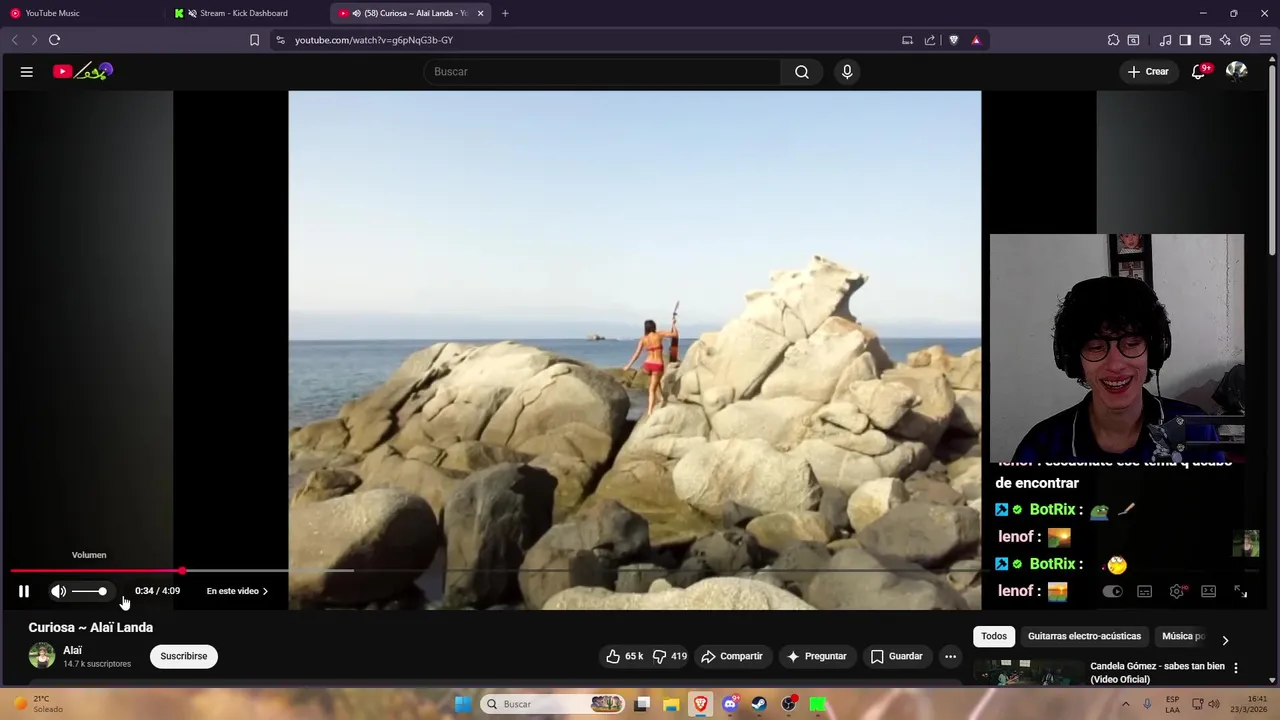The width and height of the screenshot is (1280, 720).
Task: Dislike the video with thumbs down
Action: [x=670, y=656]
